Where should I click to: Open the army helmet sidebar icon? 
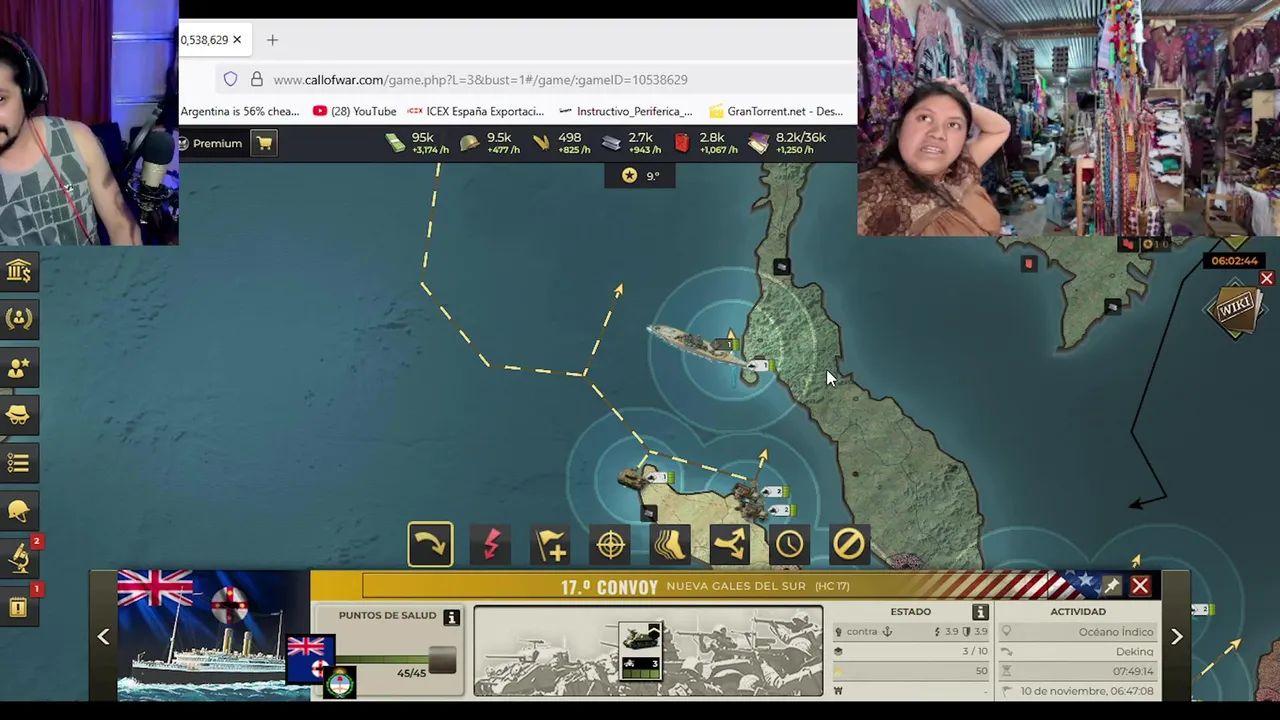tap(18, 511)
